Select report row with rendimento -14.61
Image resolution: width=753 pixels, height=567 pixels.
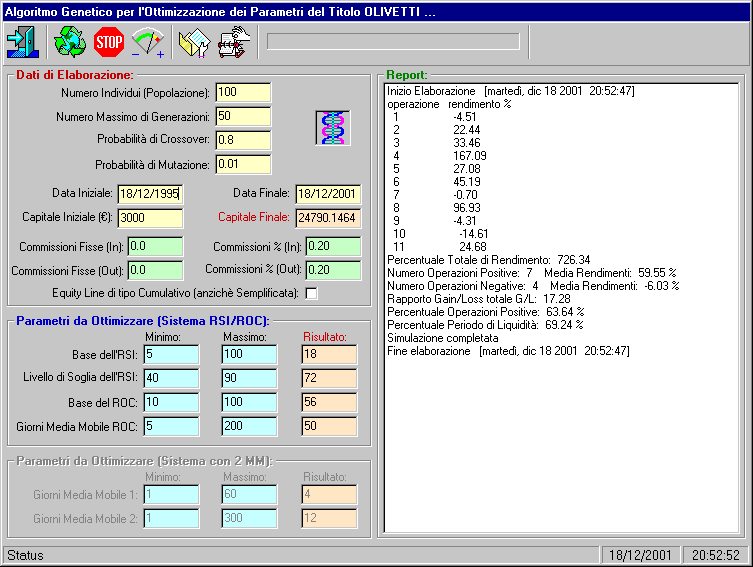click(440, 234)
